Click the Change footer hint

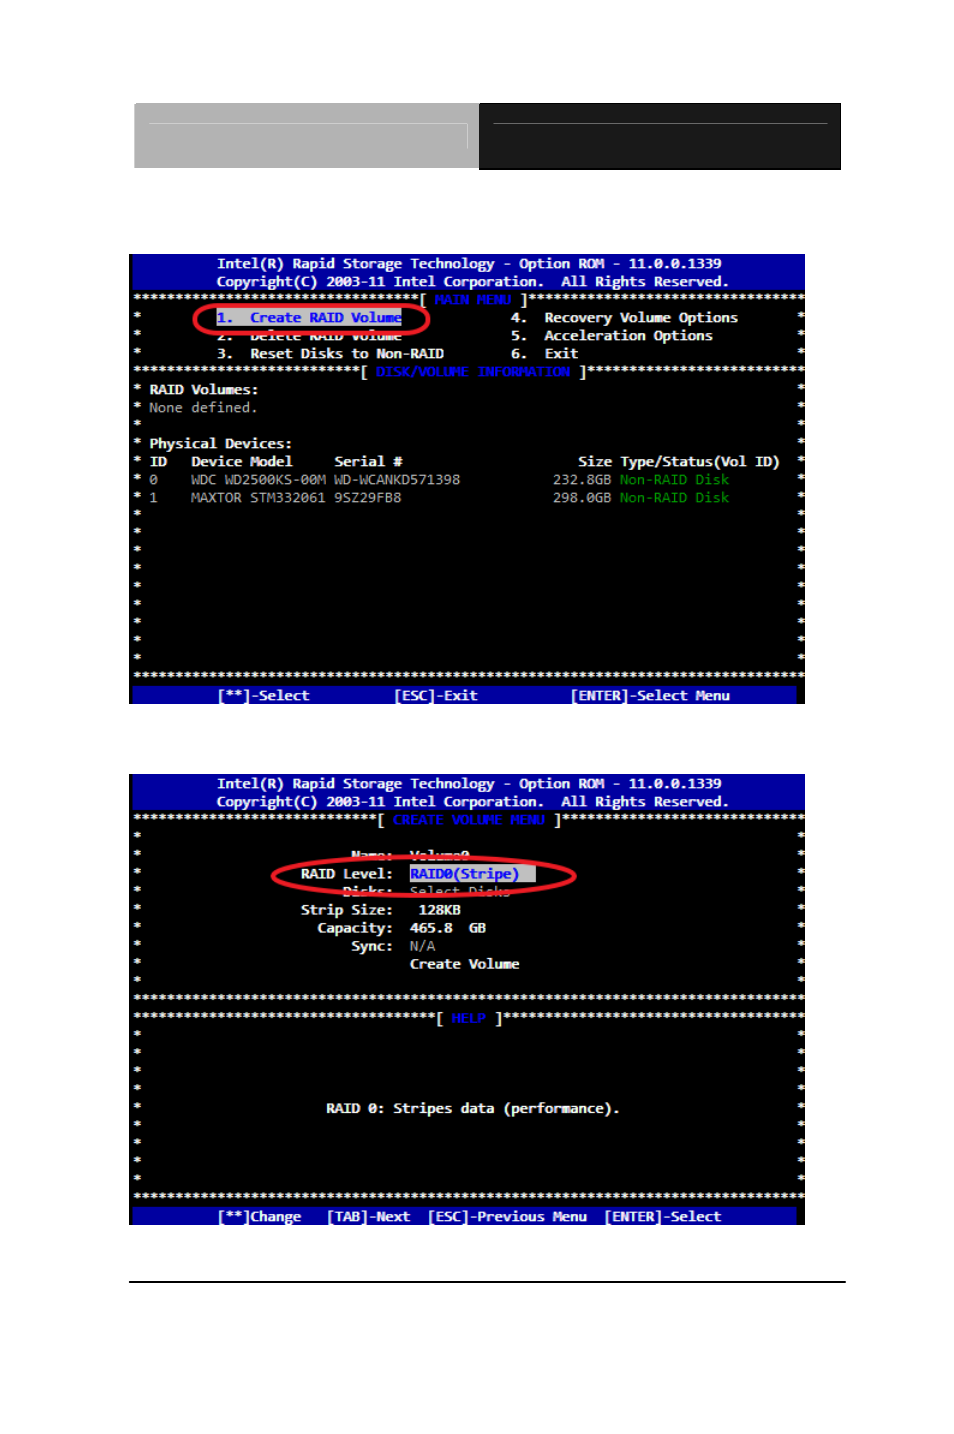pos(260,1217)
